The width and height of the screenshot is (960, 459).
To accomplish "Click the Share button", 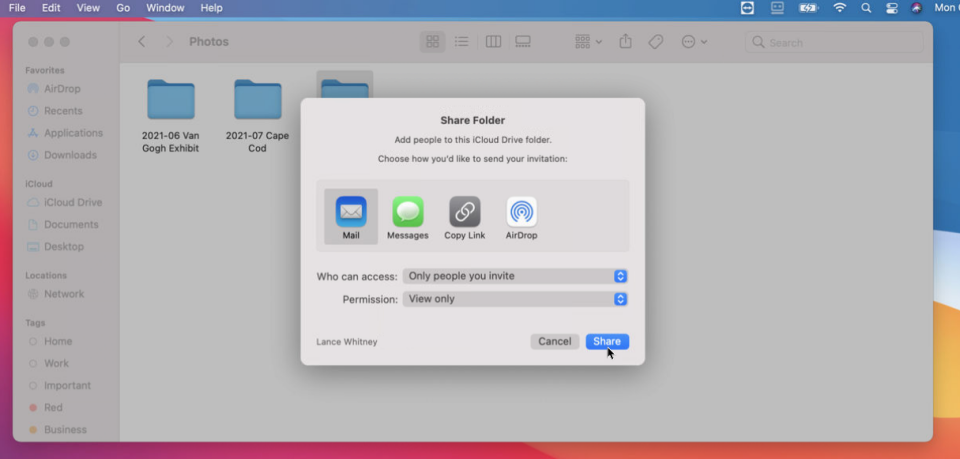I will tap(607, 341).
